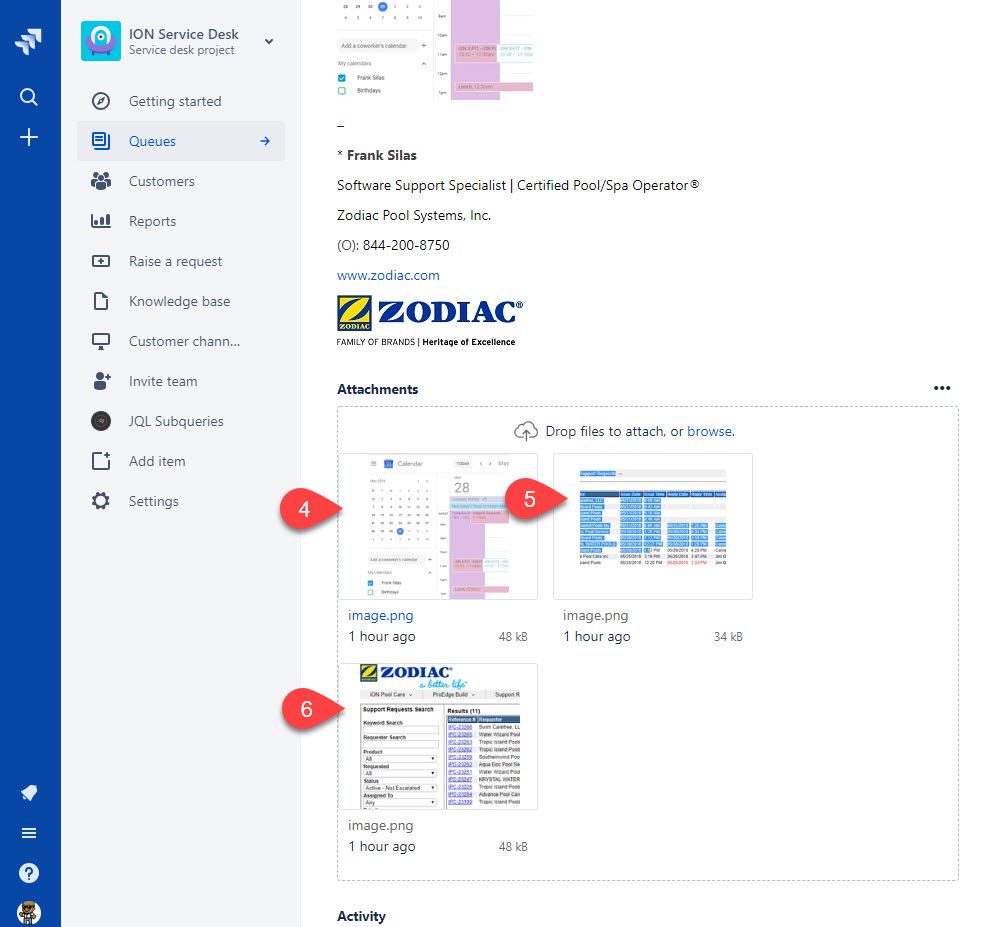Open the Customers page

point(162,182)
